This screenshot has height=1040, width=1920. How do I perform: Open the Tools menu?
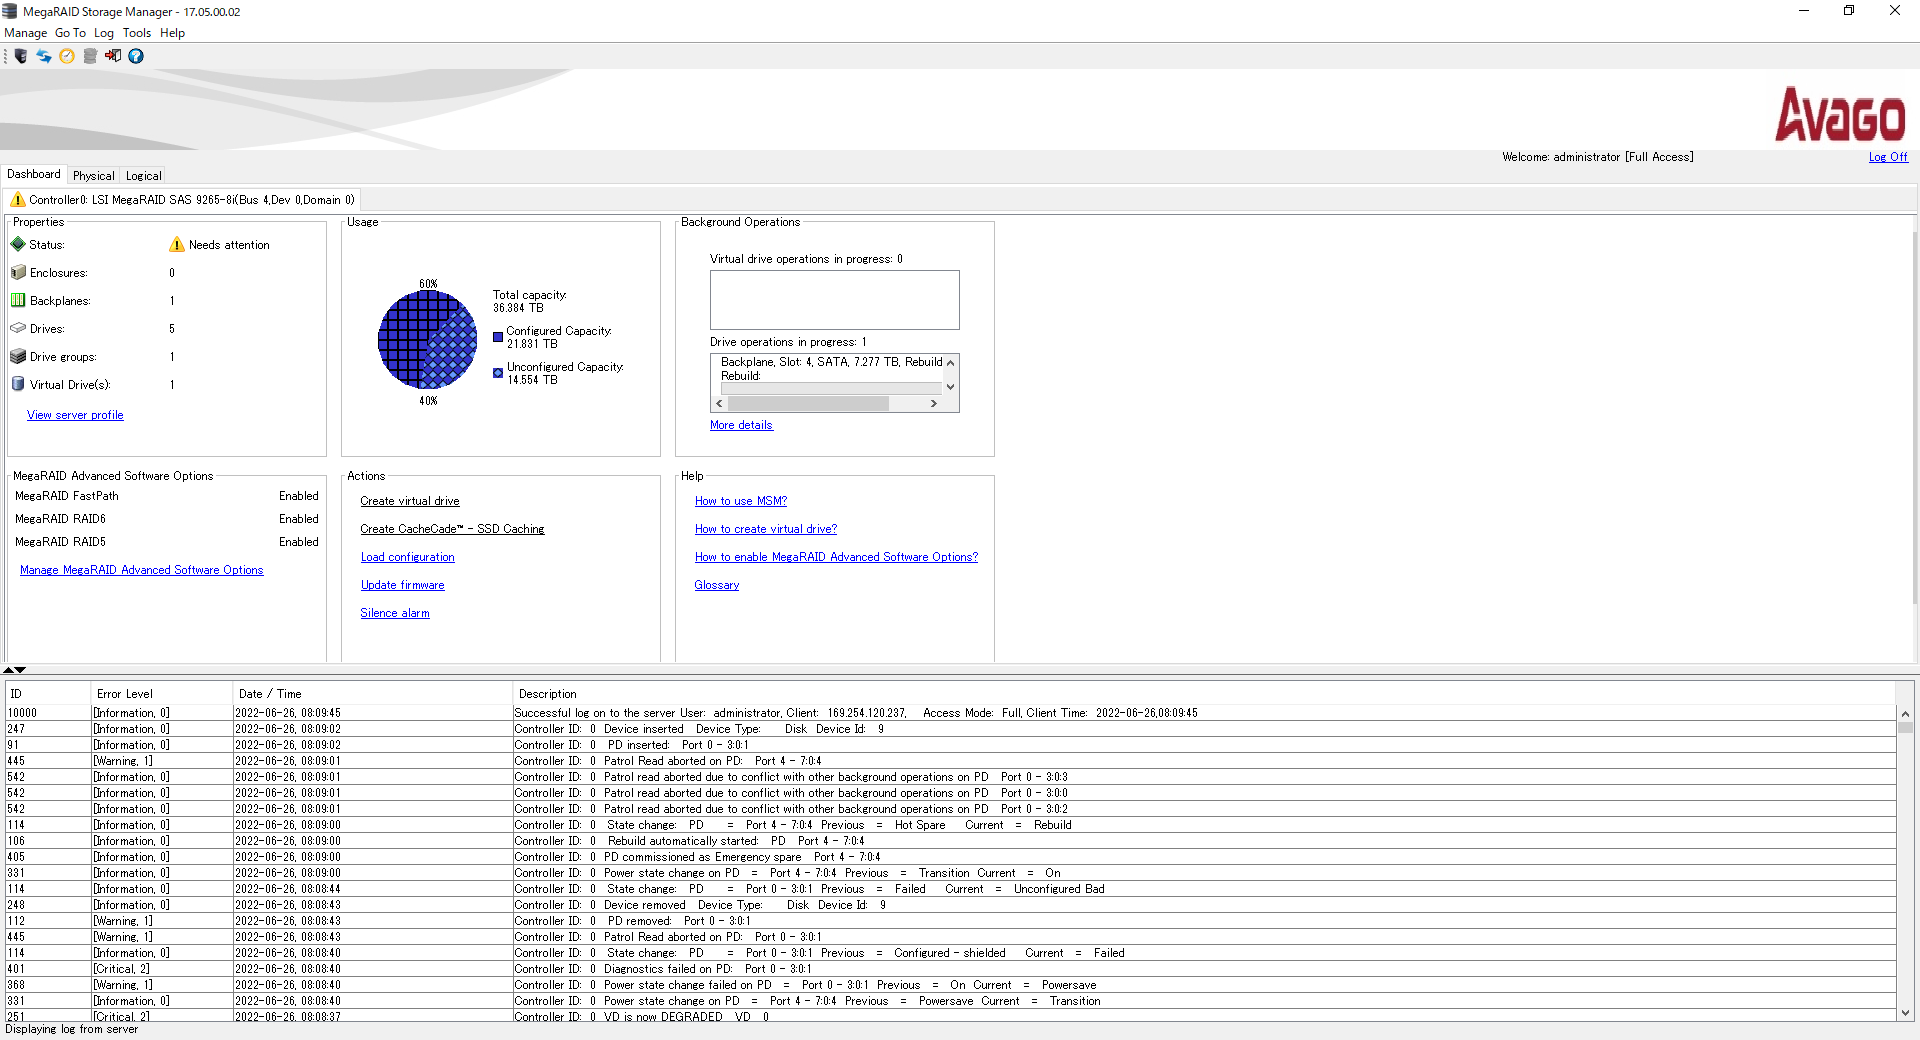[137, 33]
